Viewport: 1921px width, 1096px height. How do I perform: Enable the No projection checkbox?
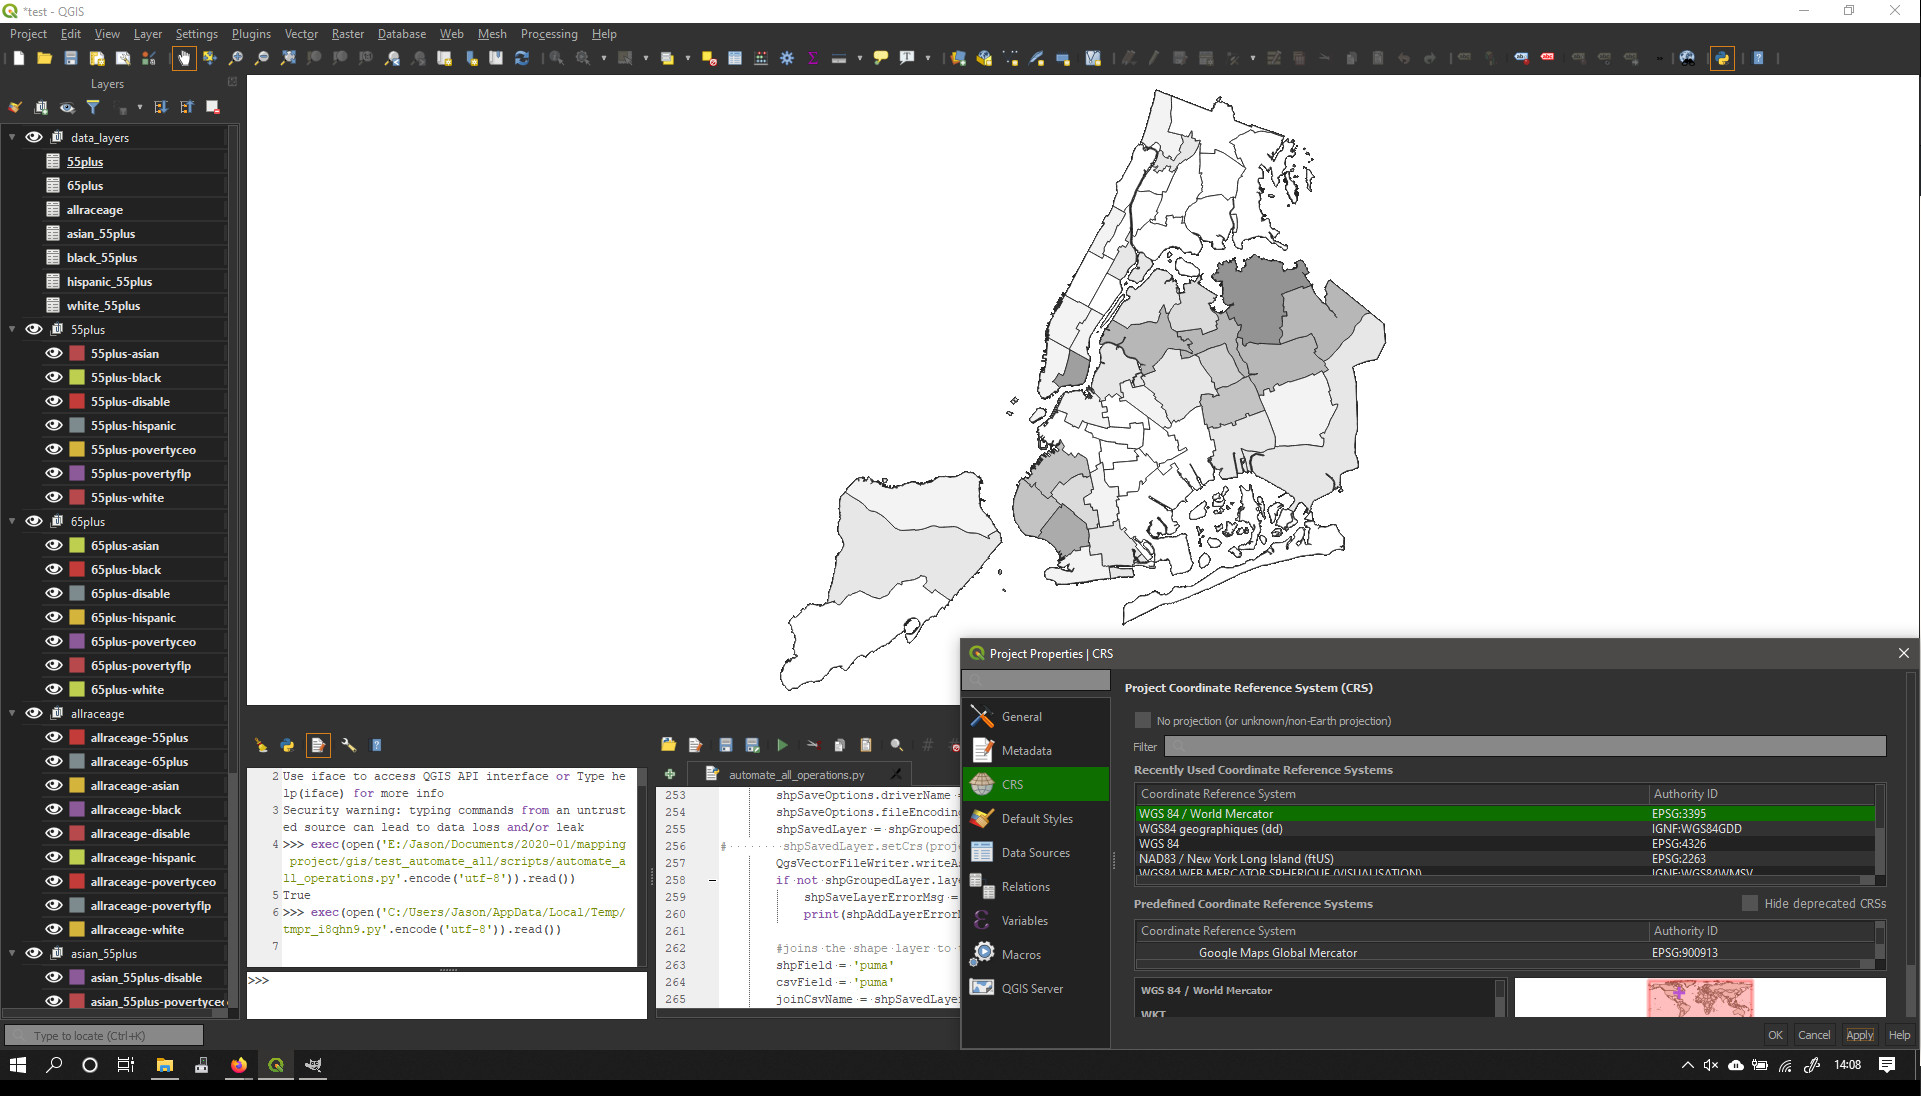tap(1143, 720)
